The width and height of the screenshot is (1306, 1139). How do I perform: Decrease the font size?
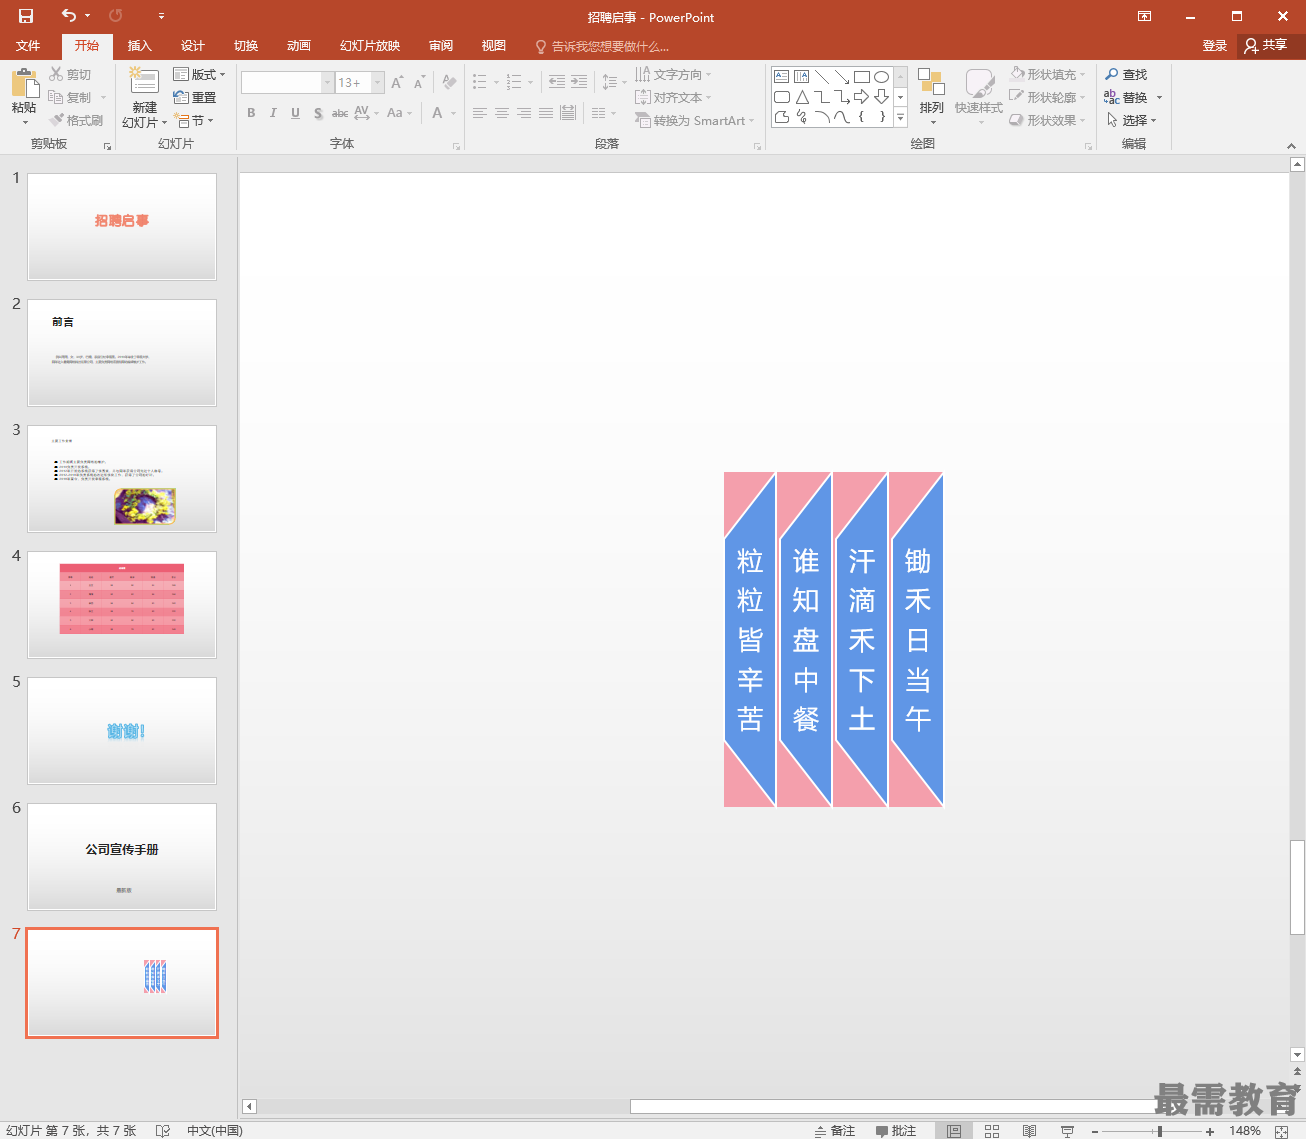(x=419, y=82)
